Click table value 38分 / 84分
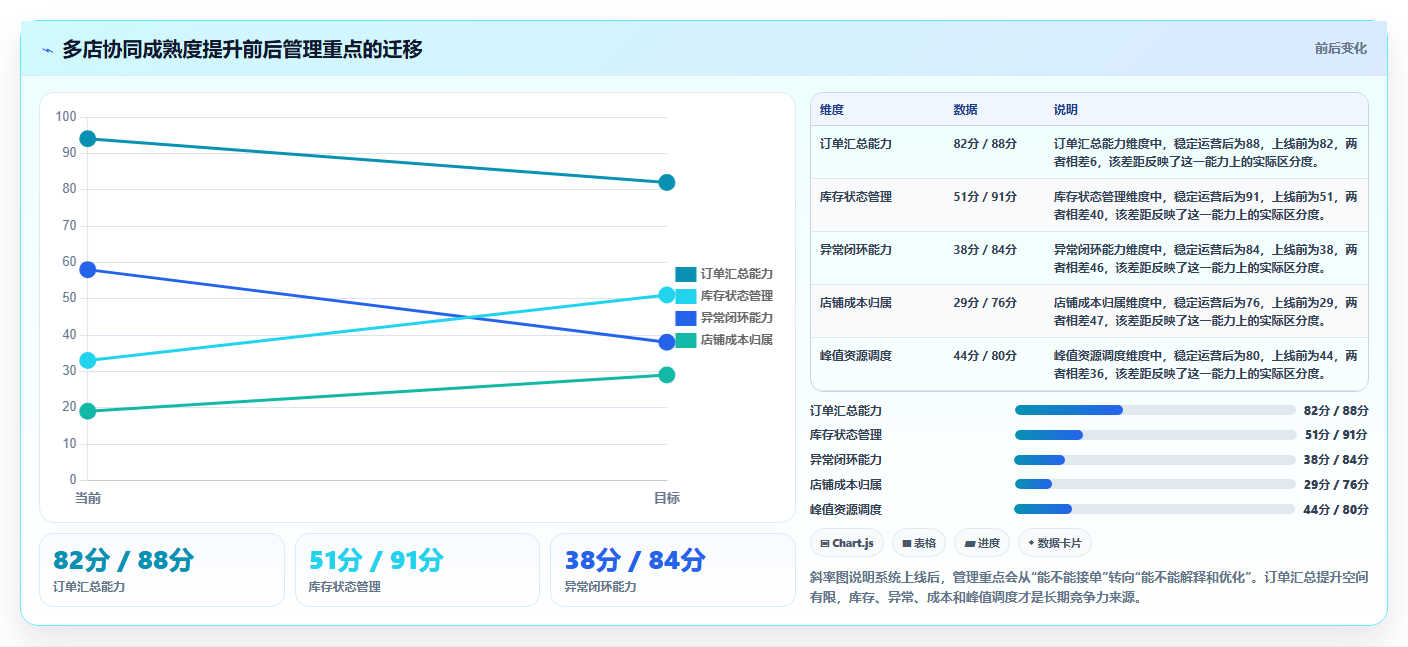Screen dimensions: 1408x647 (986, 250)
